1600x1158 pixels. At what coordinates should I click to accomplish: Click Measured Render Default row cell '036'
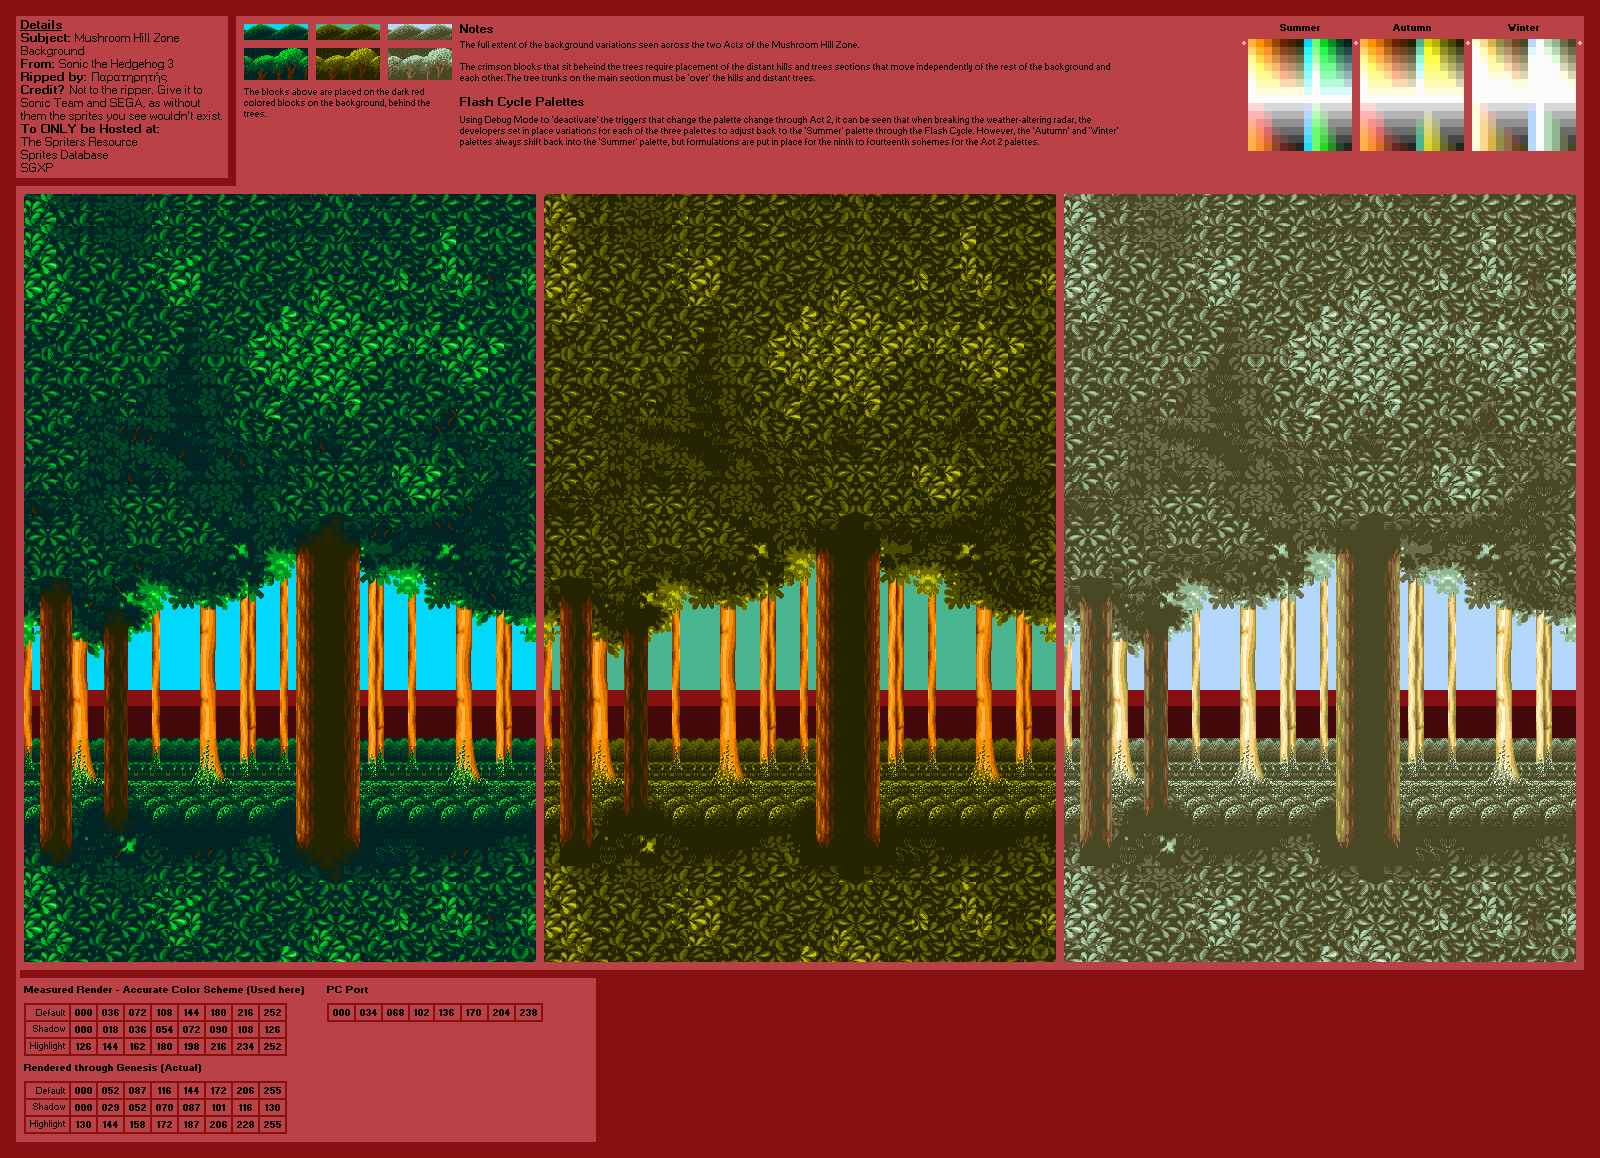pyautogui.click(x=110, y=1013)
